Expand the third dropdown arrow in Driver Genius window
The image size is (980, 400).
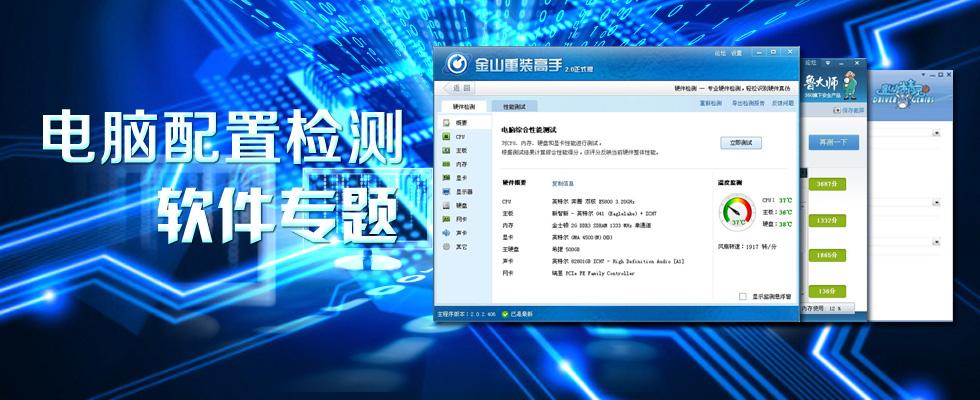pos(936,241)
